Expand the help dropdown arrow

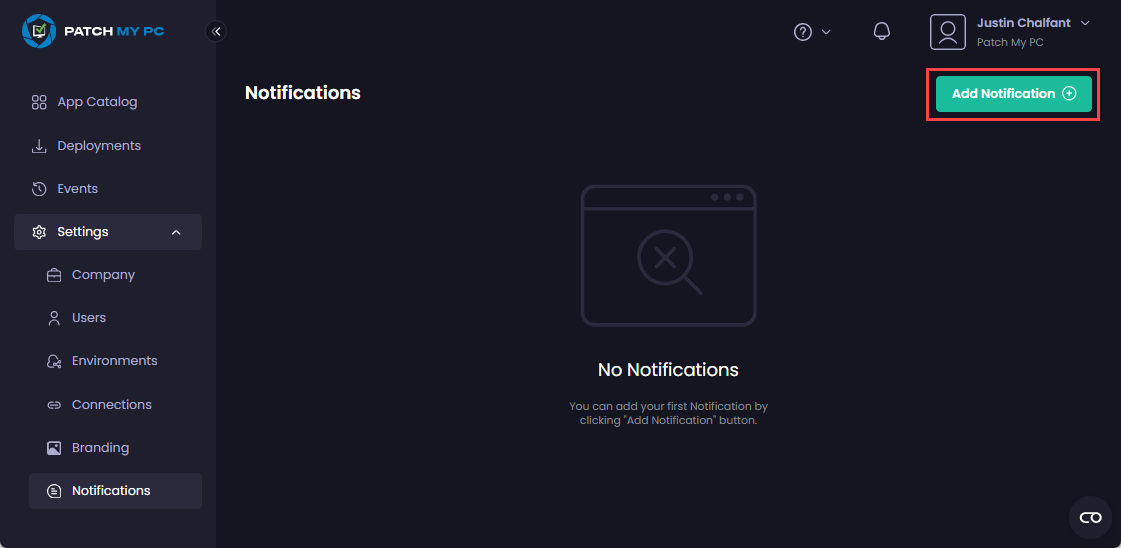tap(826, 32)
